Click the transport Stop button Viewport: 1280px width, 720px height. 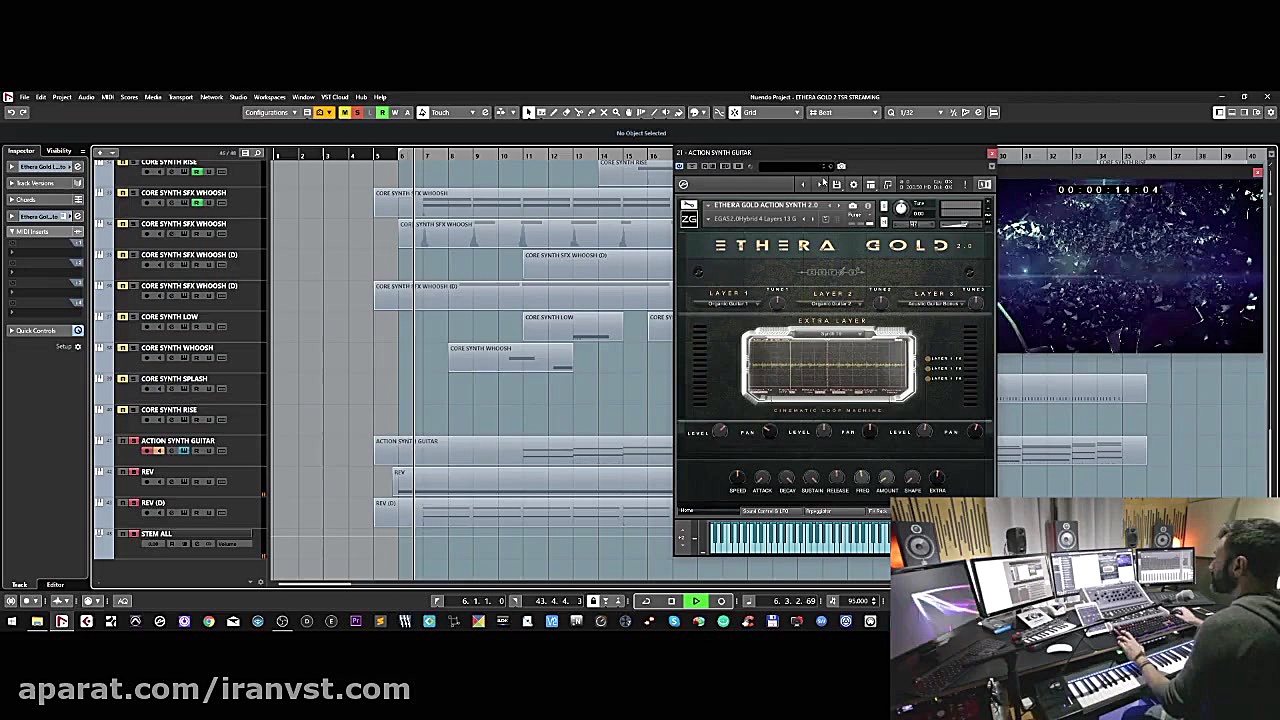(671, 601)
